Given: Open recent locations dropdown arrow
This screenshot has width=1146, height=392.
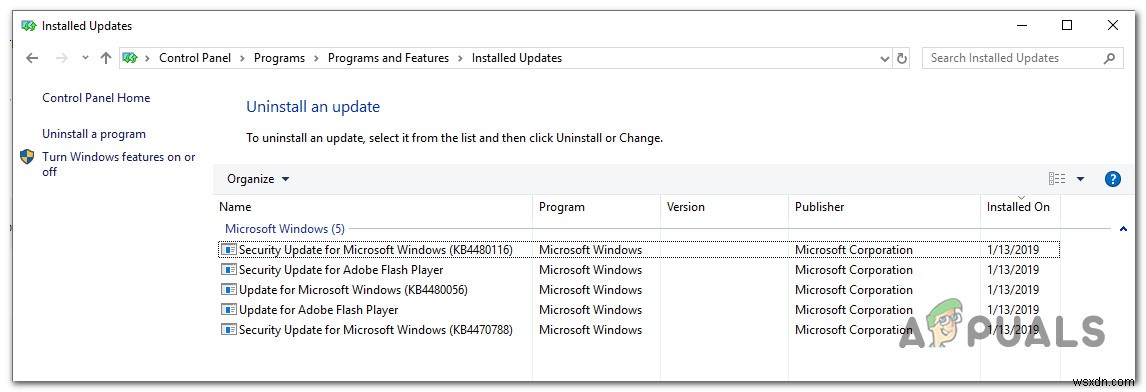Looking at the screenshot, I should point(85,58).
